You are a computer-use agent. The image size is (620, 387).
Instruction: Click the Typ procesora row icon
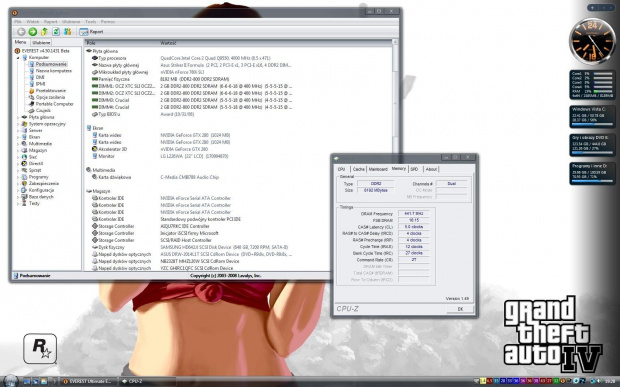pyautogui.click(x=95, y=58)
